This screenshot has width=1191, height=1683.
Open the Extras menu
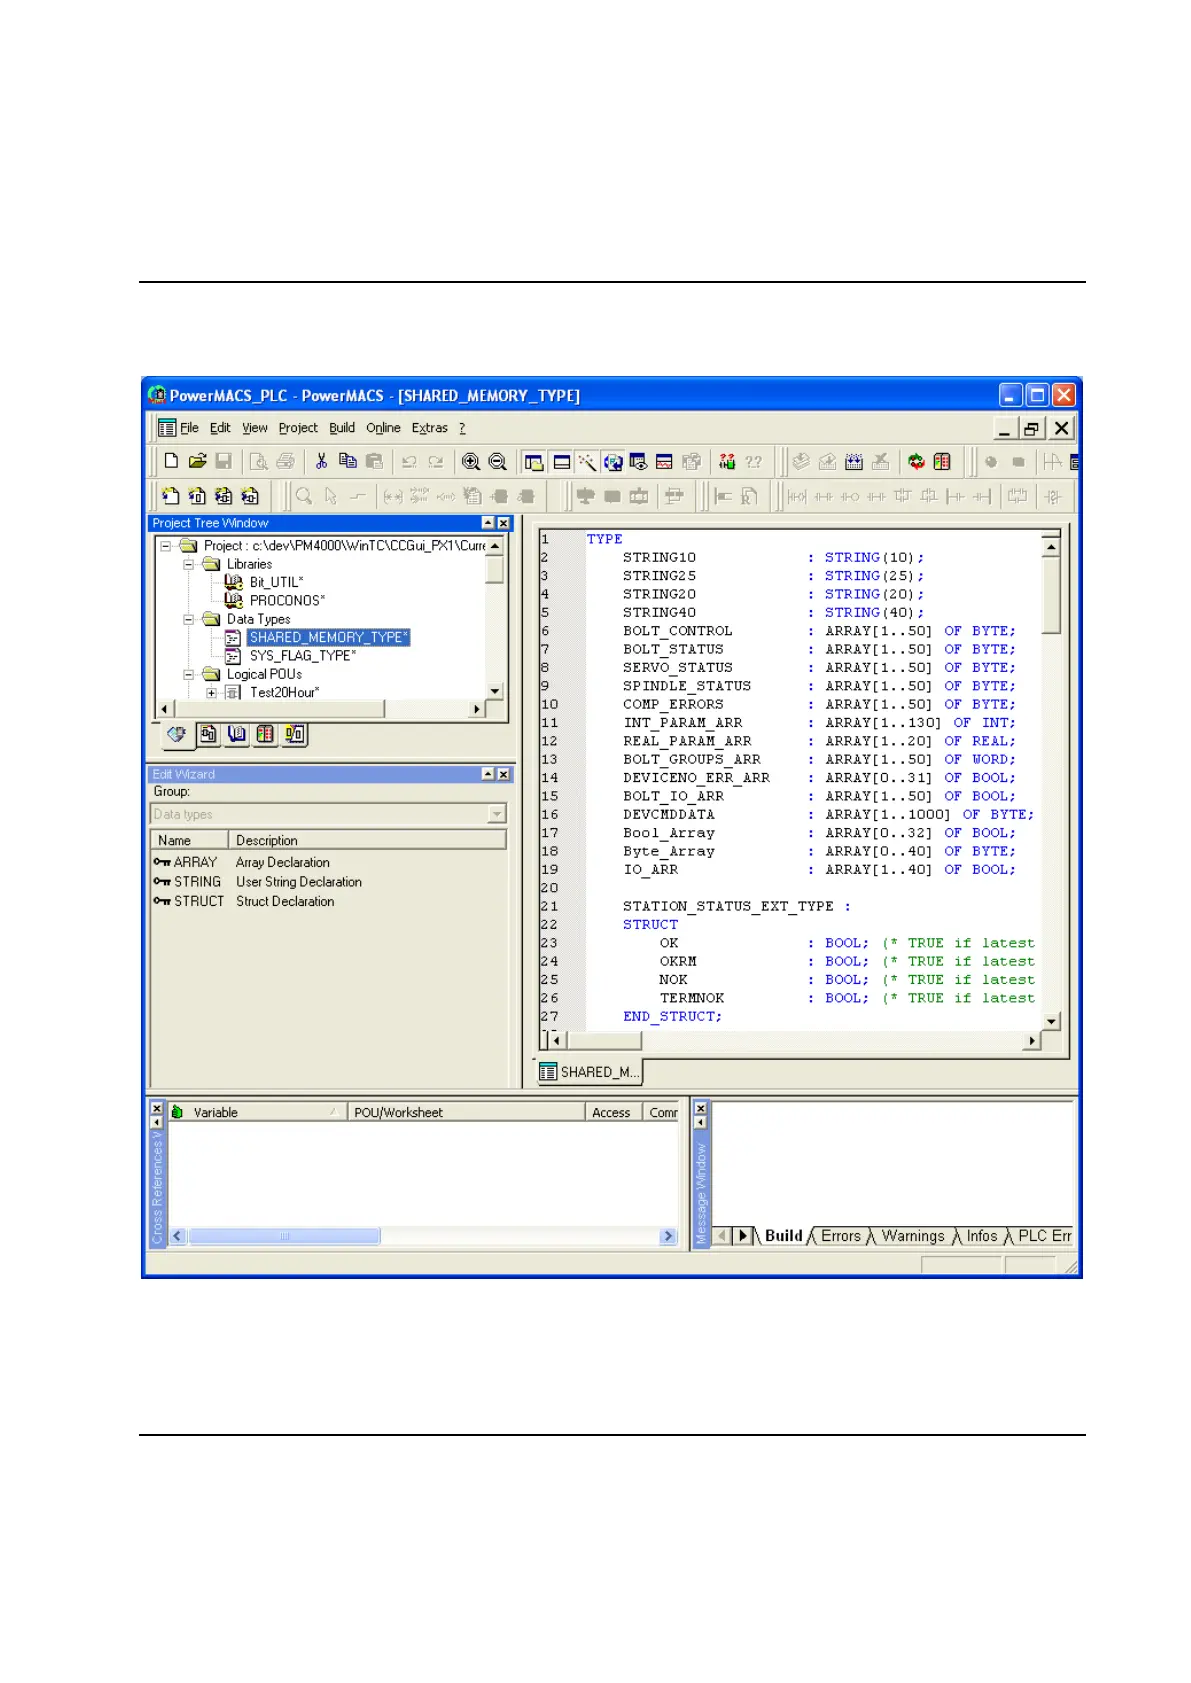click(430, 428)
